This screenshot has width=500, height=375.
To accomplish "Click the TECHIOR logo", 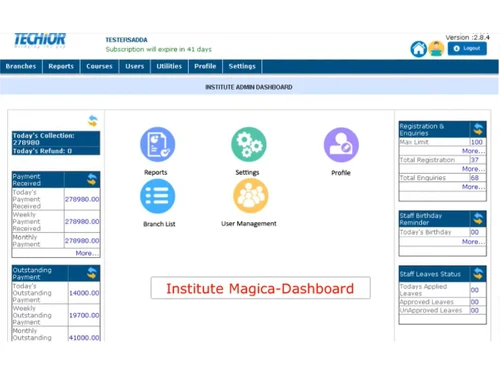I will pos(40,40).
